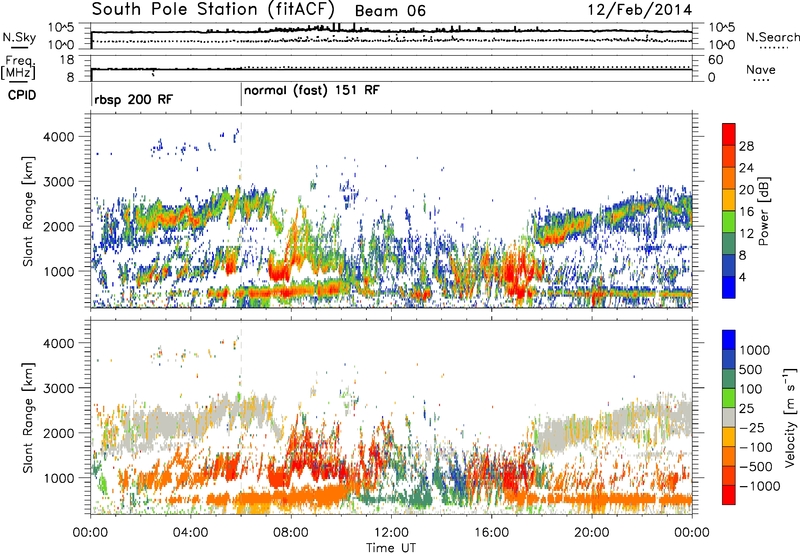Click the blue top of the Velocity color bar
The width and height of the screenshot is (800, 554).
coord(729,340)
